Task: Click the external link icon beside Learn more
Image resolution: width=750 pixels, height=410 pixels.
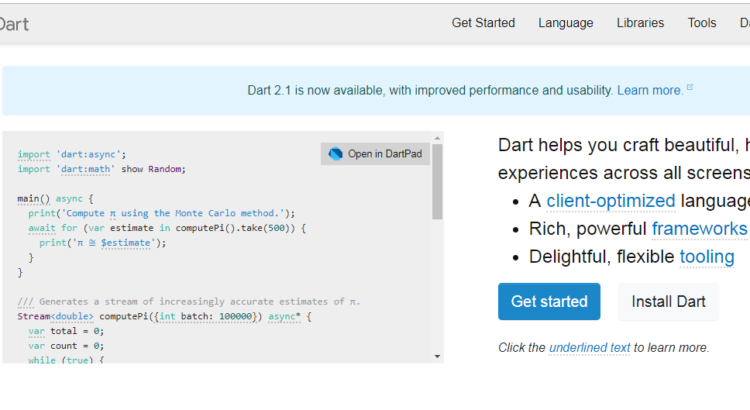Action: tap(690, 88)
